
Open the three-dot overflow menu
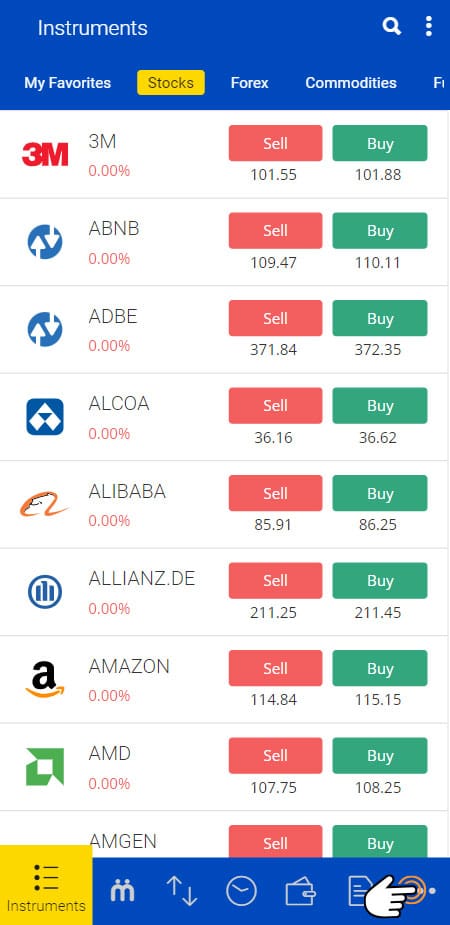click(428, 27)
